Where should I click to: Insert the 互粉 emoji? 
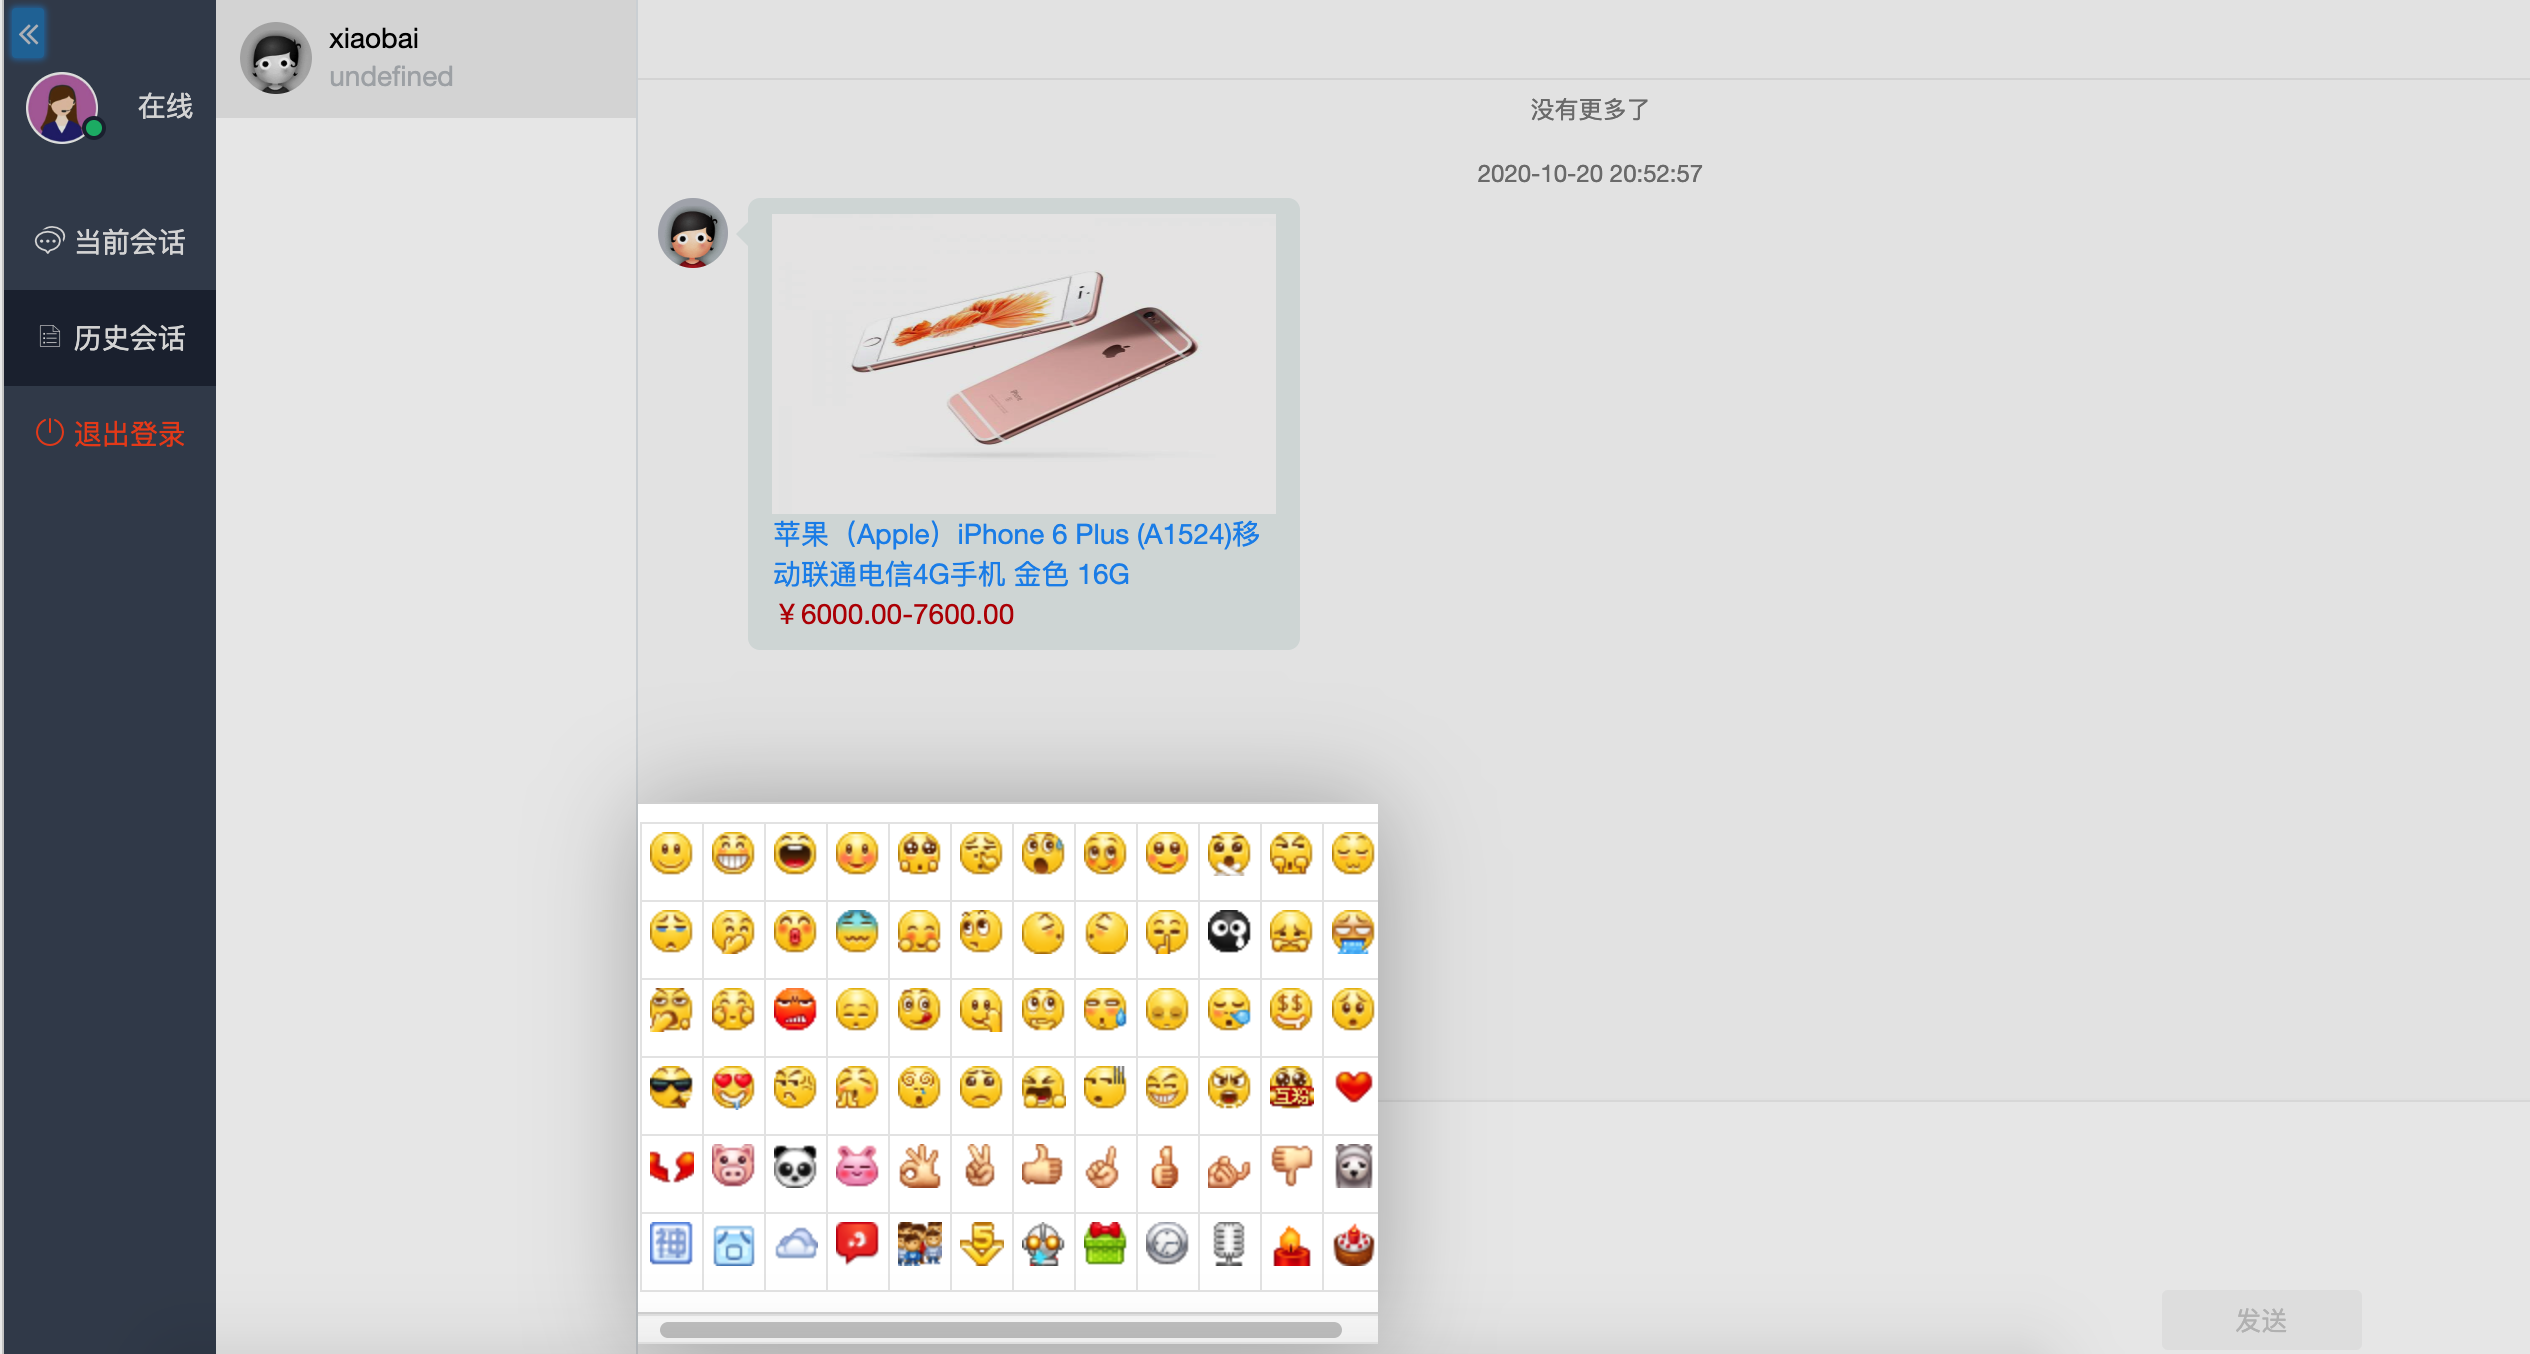coord(1291,1087)
